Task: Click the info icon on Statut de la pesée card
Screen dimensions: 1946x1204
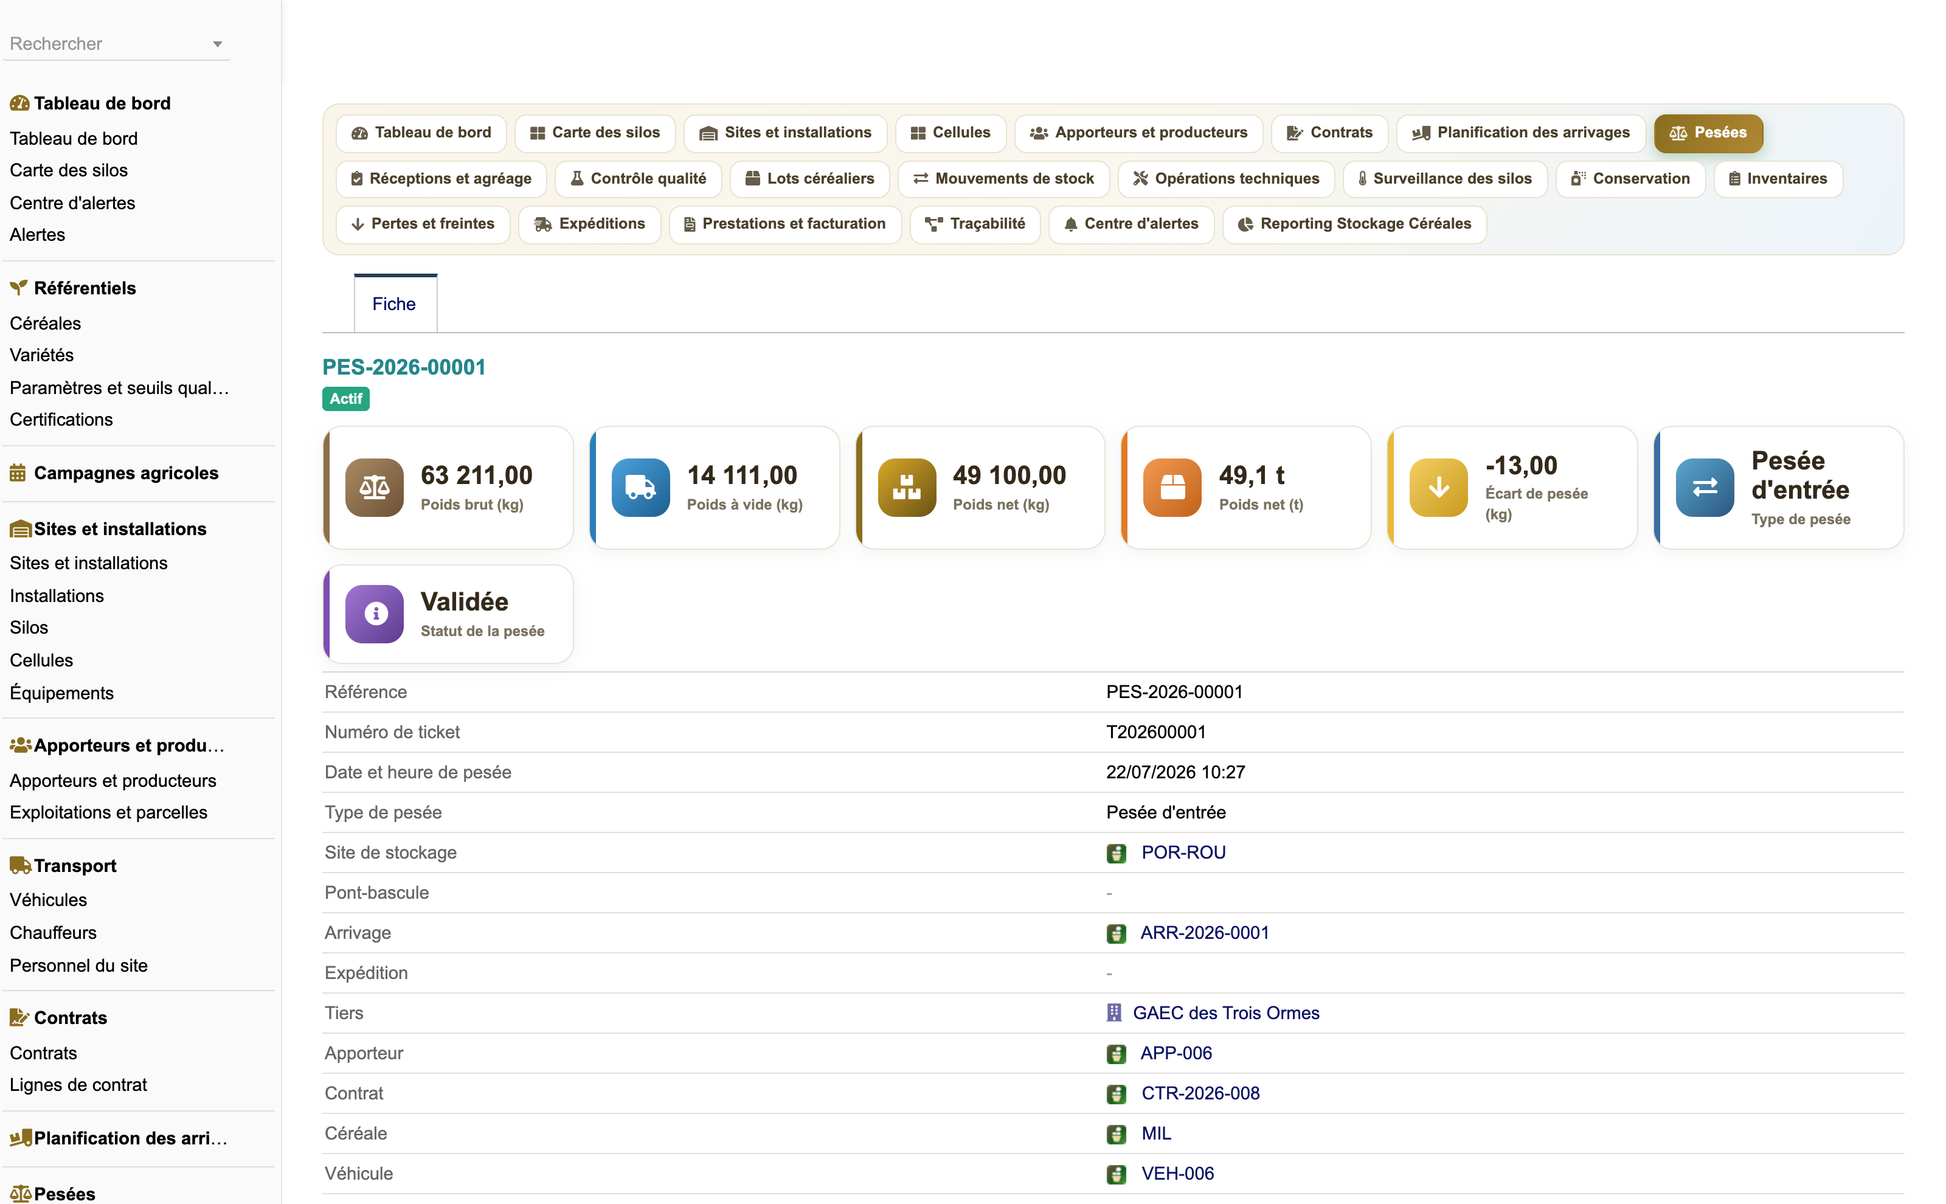Action: pos(374,614)
